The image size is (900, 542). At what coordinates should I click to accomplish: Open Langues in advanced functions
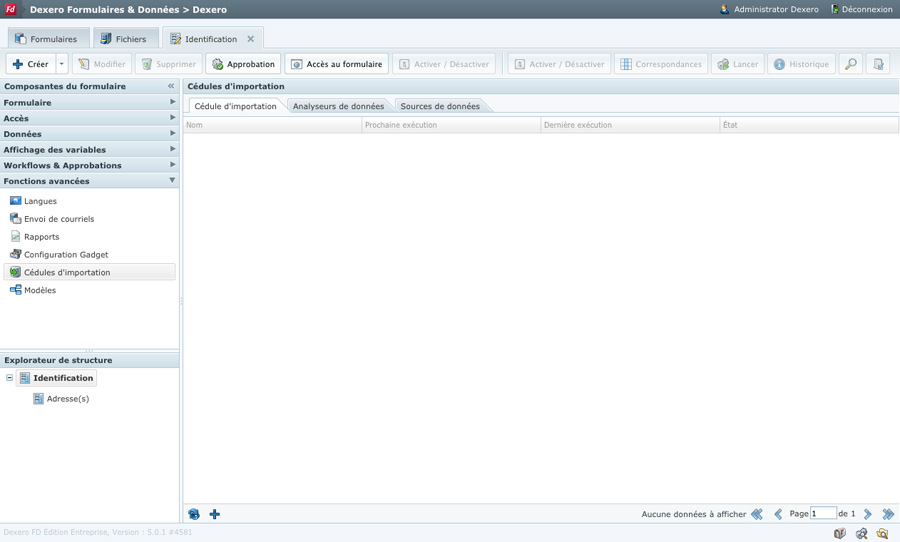(x=40, y=201)
